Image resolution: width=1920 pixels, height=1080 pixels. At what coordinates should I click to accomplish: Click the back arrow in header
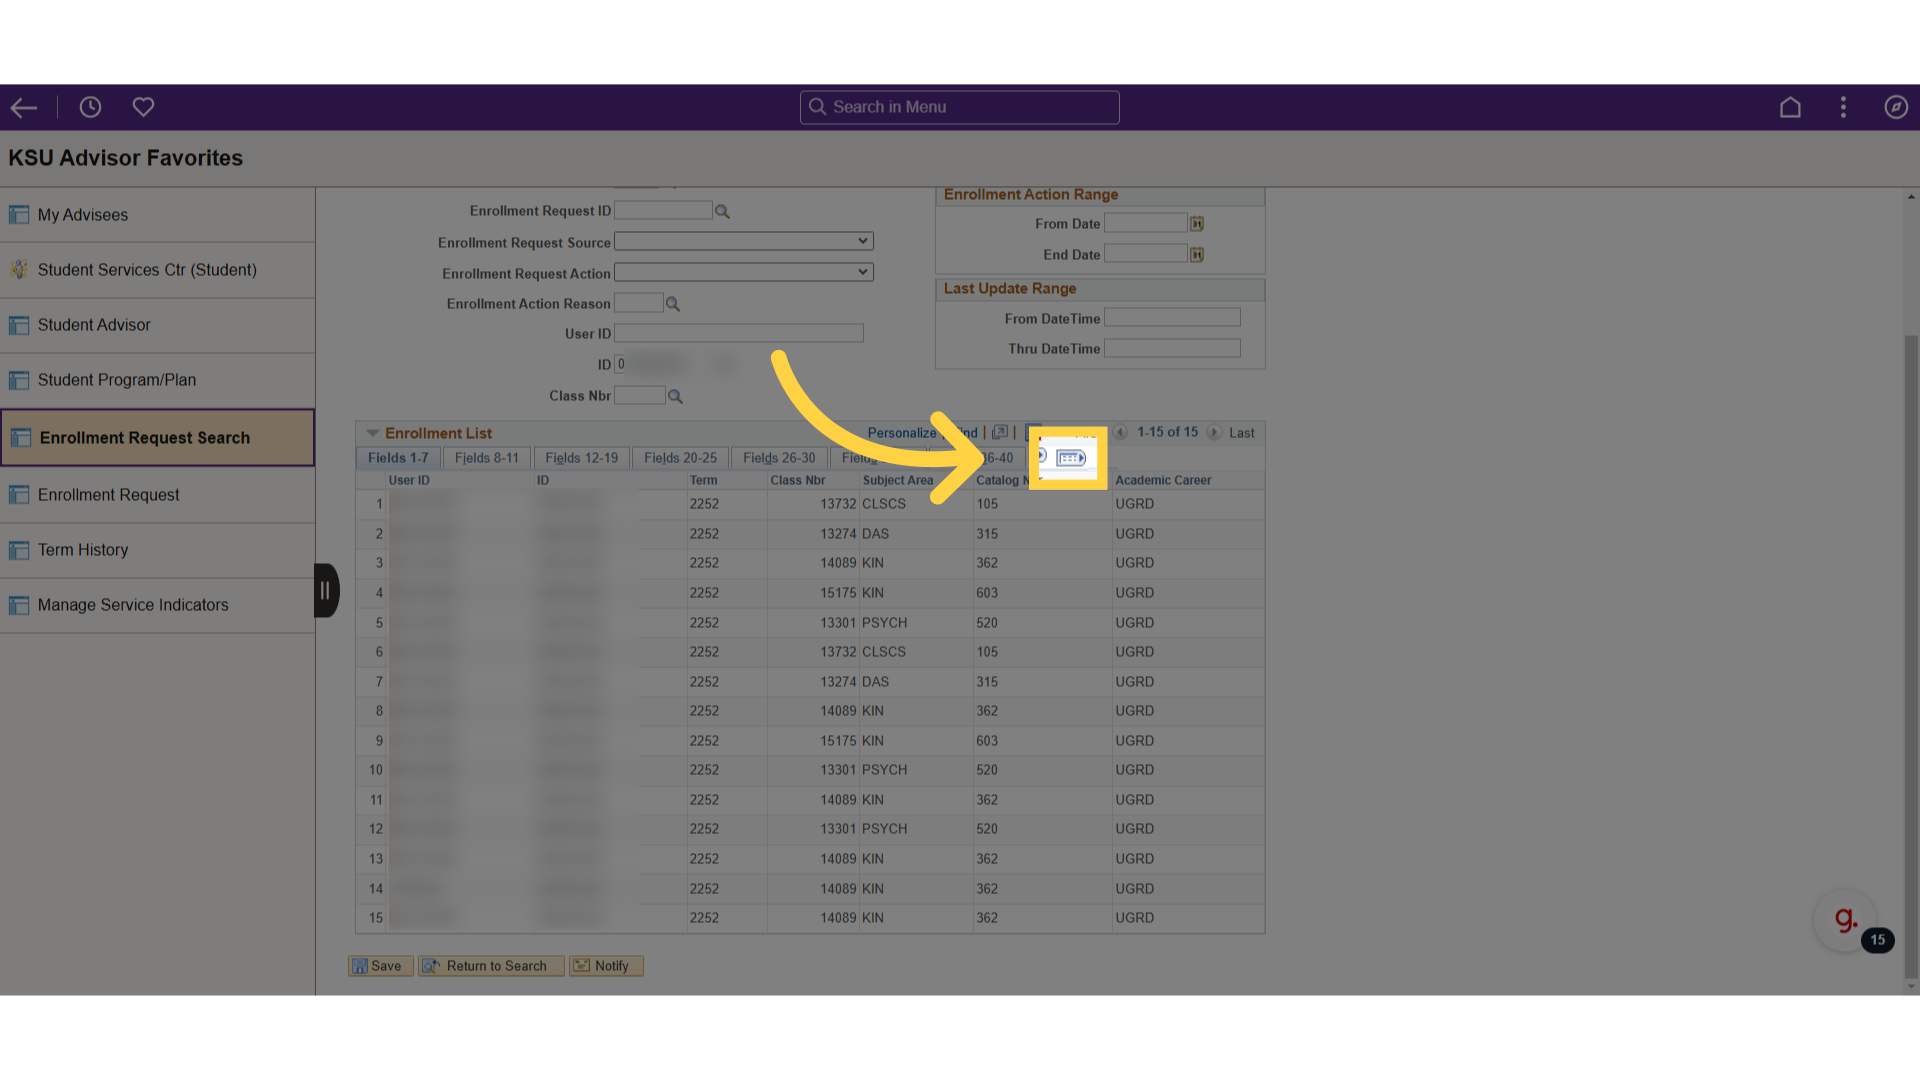[24, 107]
